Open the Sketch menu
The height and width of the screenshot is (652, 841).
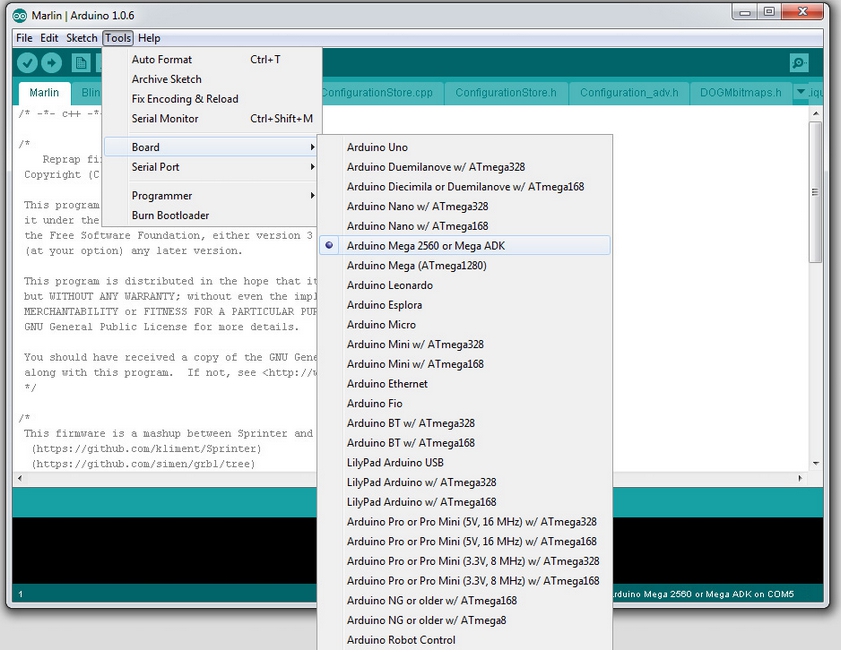(x=82, y=38)
